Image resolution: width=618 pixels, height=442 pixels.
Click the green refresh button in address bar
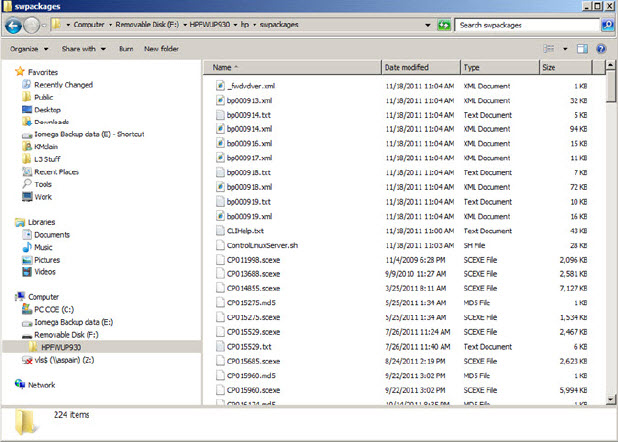pos(444,24)
